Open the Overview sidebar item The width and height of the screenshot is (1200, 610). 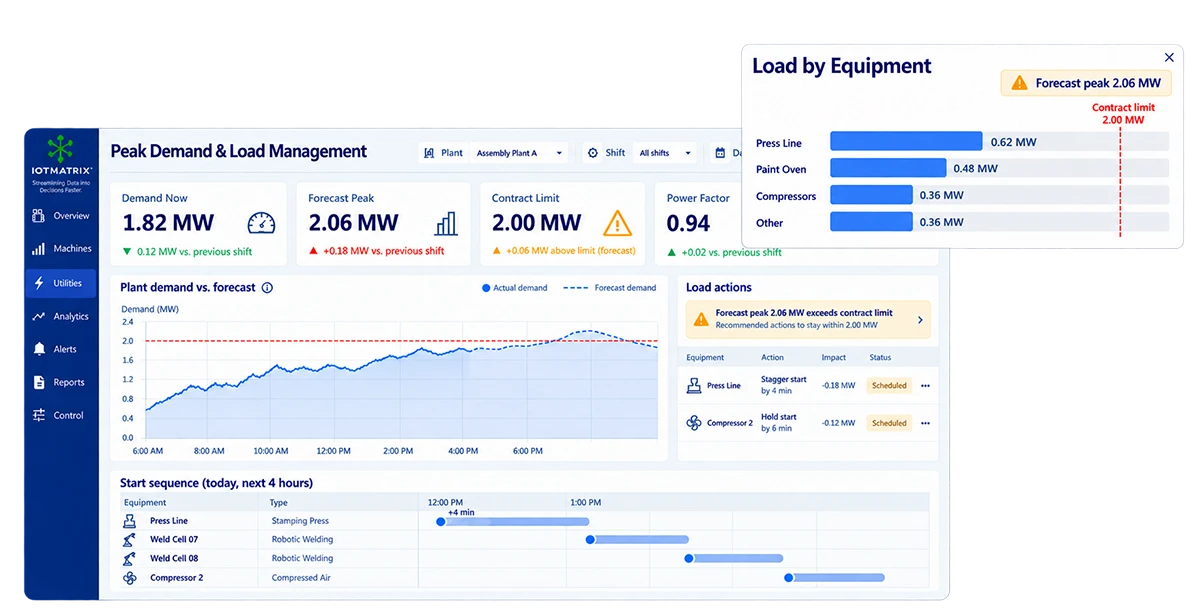tap(61, 216)
